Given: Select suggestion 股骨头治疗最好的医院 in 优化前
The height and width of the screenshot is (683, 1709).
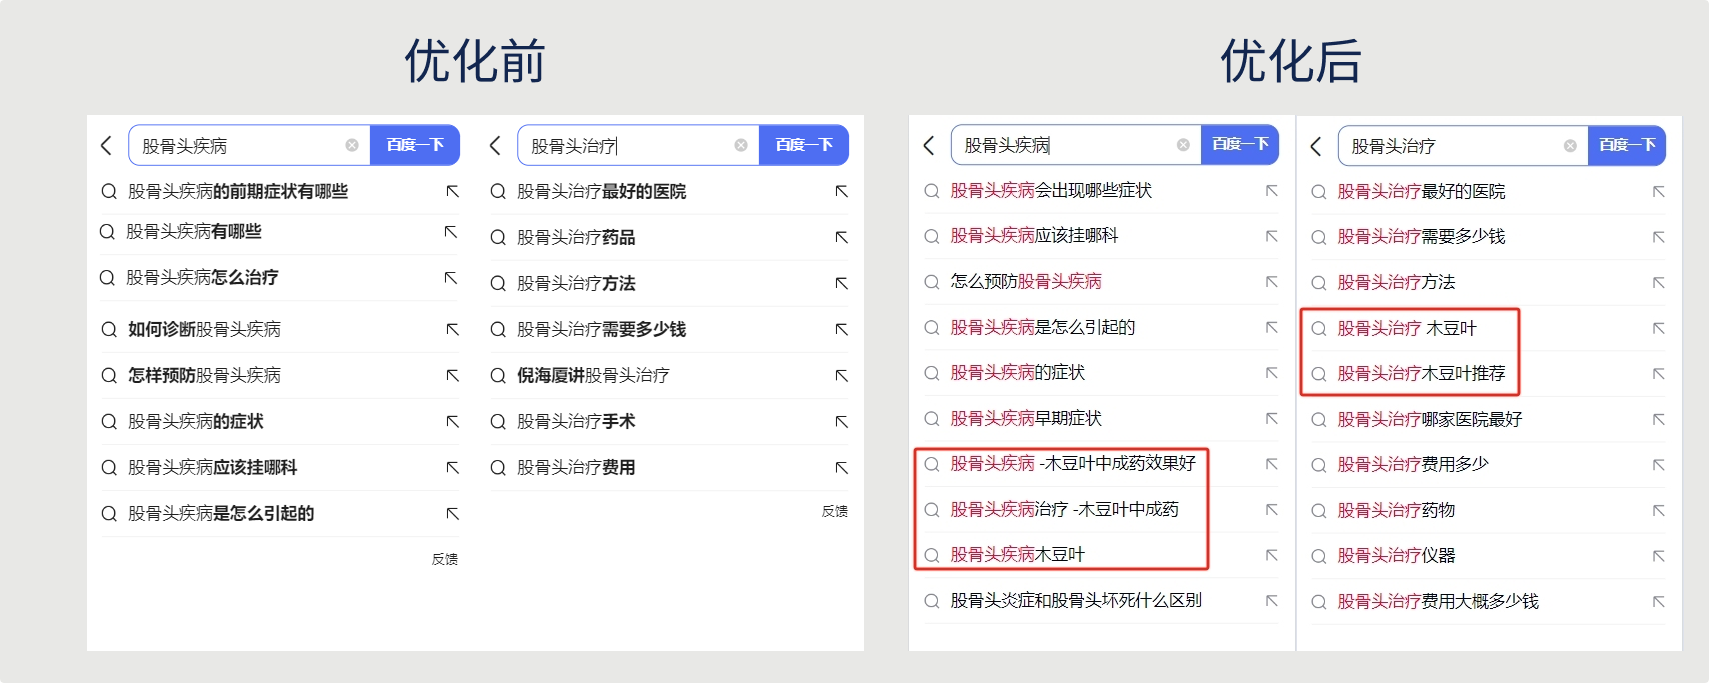Looking at the screenshot, I should [602, 191].
